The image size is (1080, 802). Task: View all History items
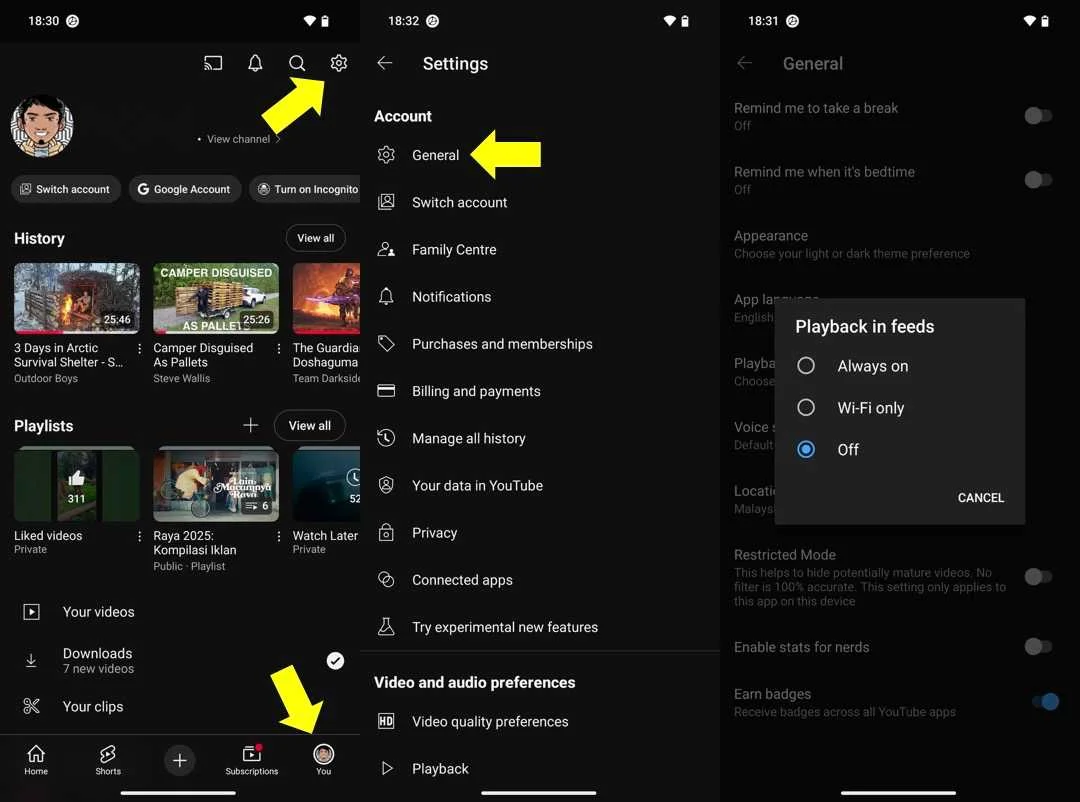(x=315, y=238)
